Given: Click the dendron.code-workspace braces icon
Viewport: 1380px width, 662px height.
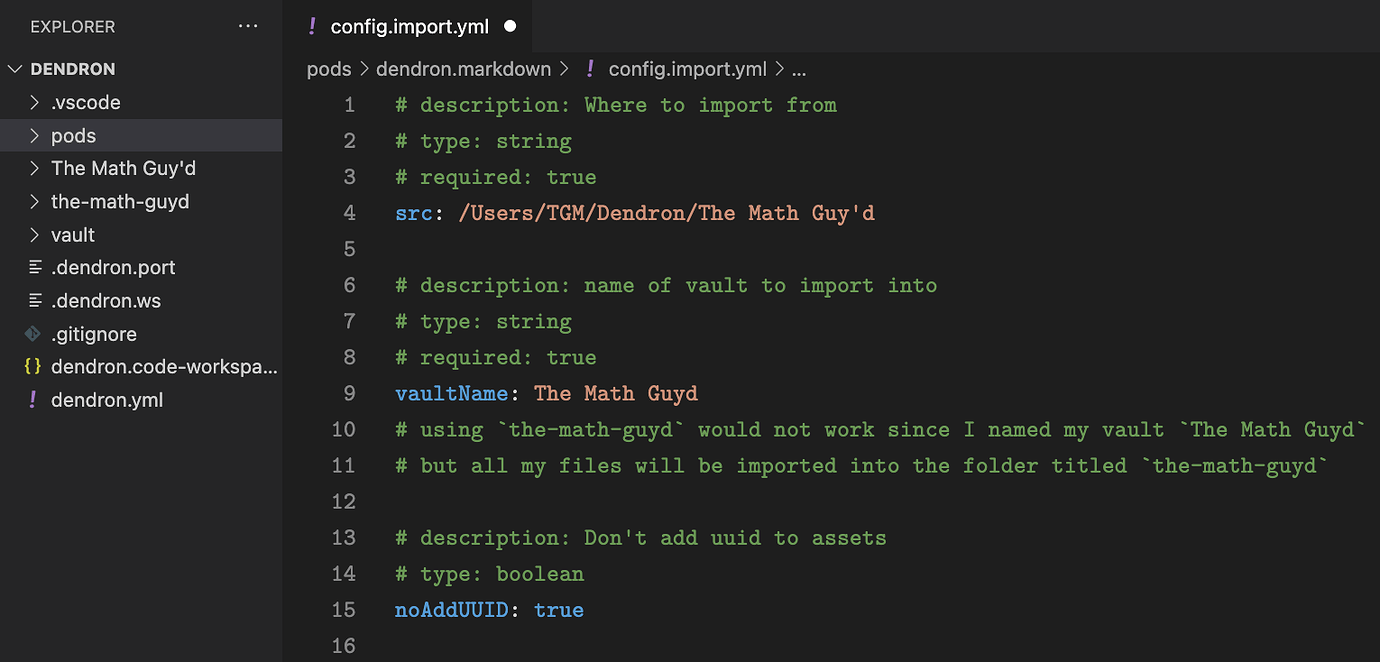Looking at the screenshot, I should [33, 367].
